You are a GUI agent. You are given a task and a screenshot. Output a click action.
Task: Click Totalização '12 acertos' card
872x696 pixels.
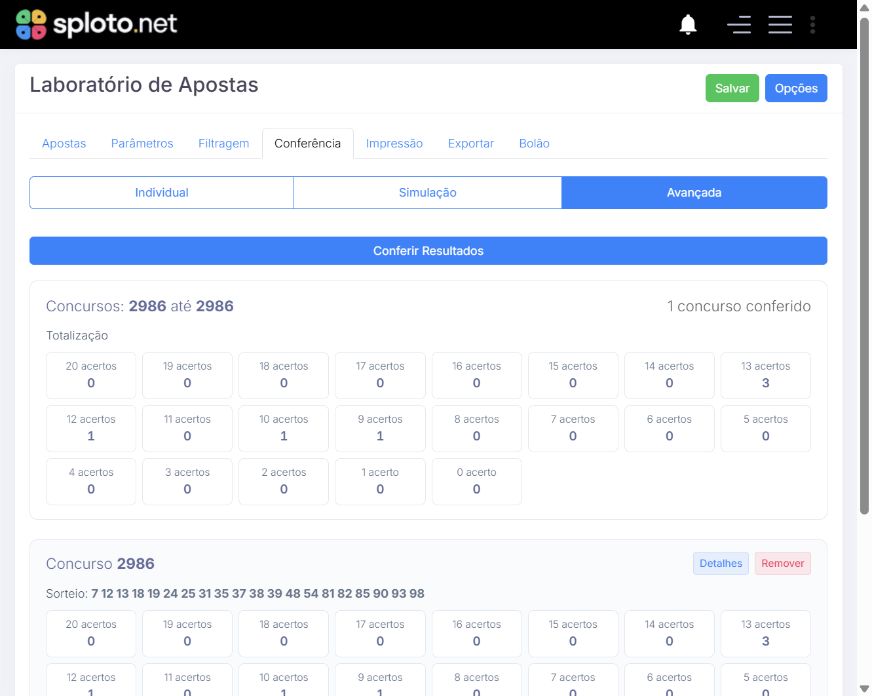tap(91, 429)
